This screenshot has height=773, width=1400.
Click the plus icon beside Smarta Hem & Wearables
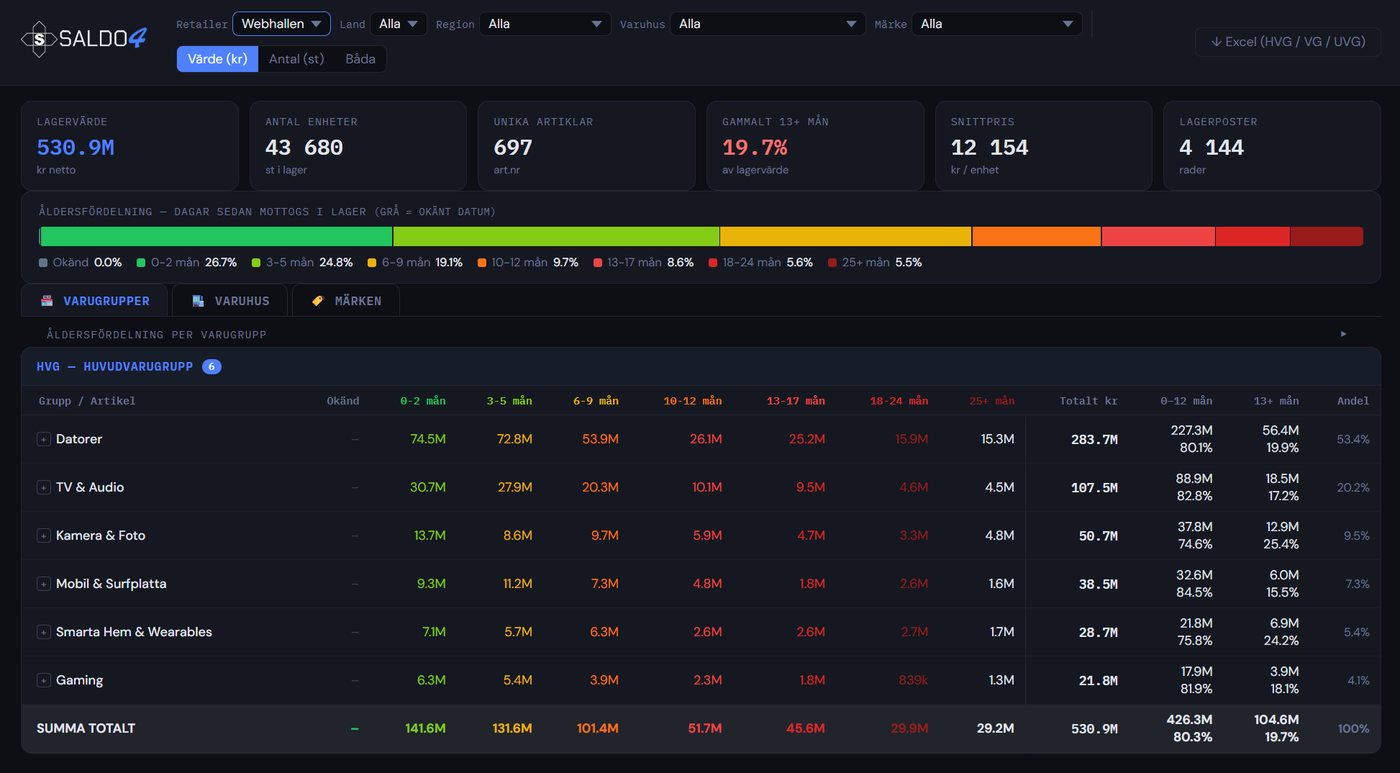(44, 632)
